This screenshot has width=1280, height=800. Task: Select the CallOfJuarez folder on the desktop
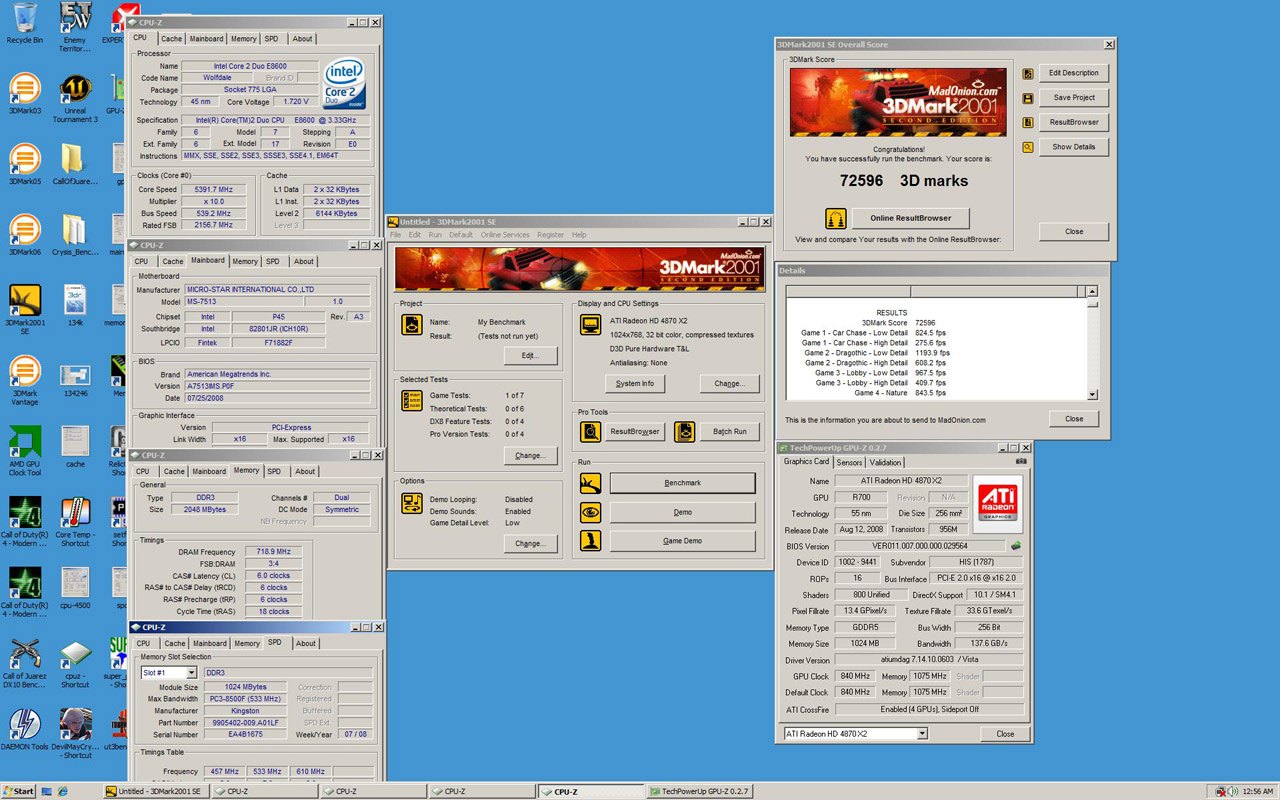click(x=75, y=163)
